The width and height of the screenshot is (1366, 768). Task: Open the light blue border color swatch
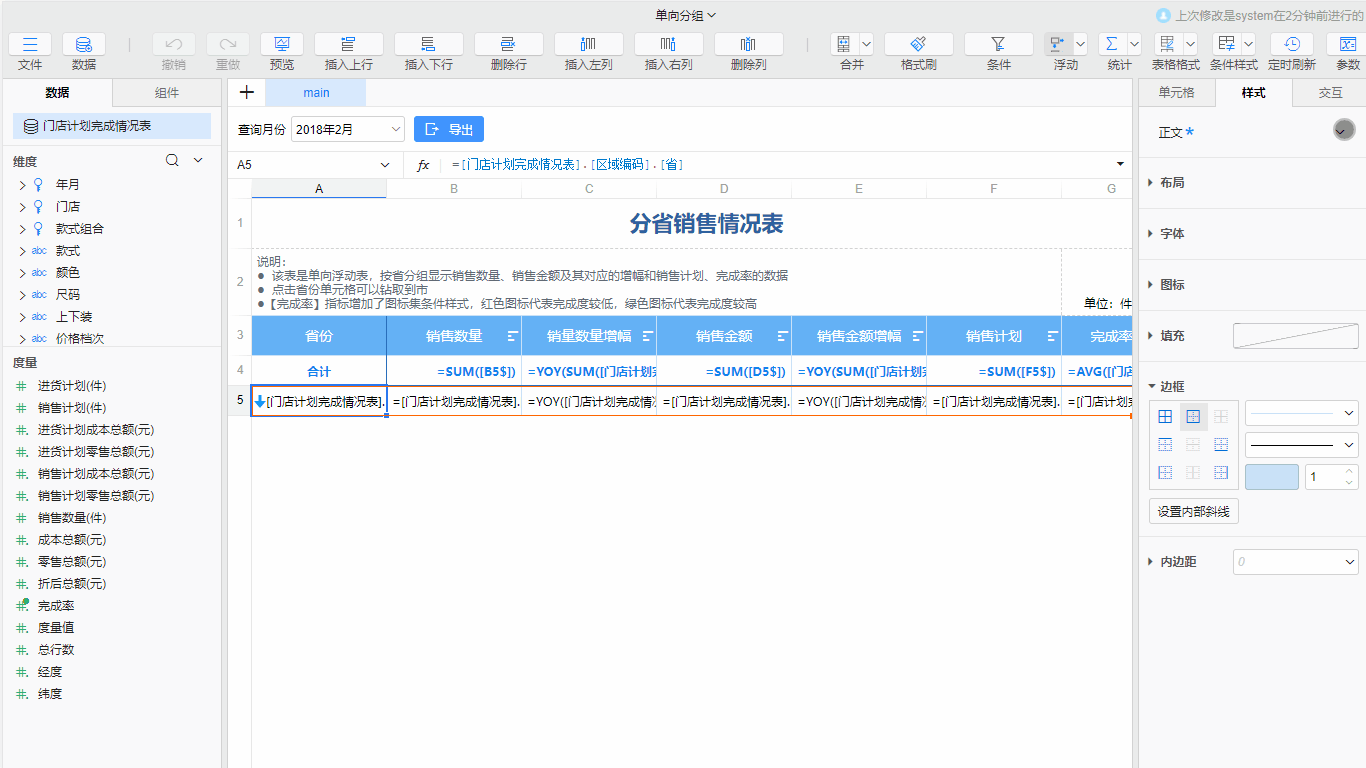point(1271,477)
